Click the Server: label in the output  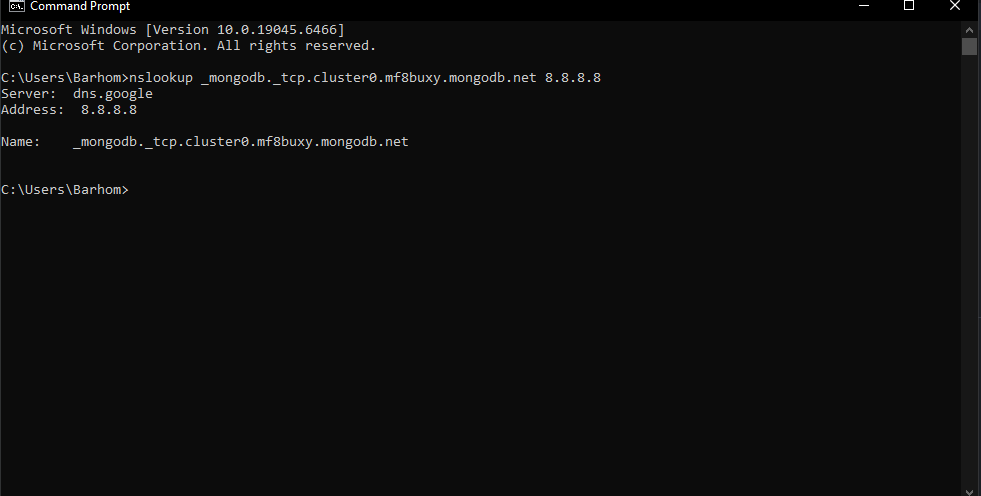28,94
